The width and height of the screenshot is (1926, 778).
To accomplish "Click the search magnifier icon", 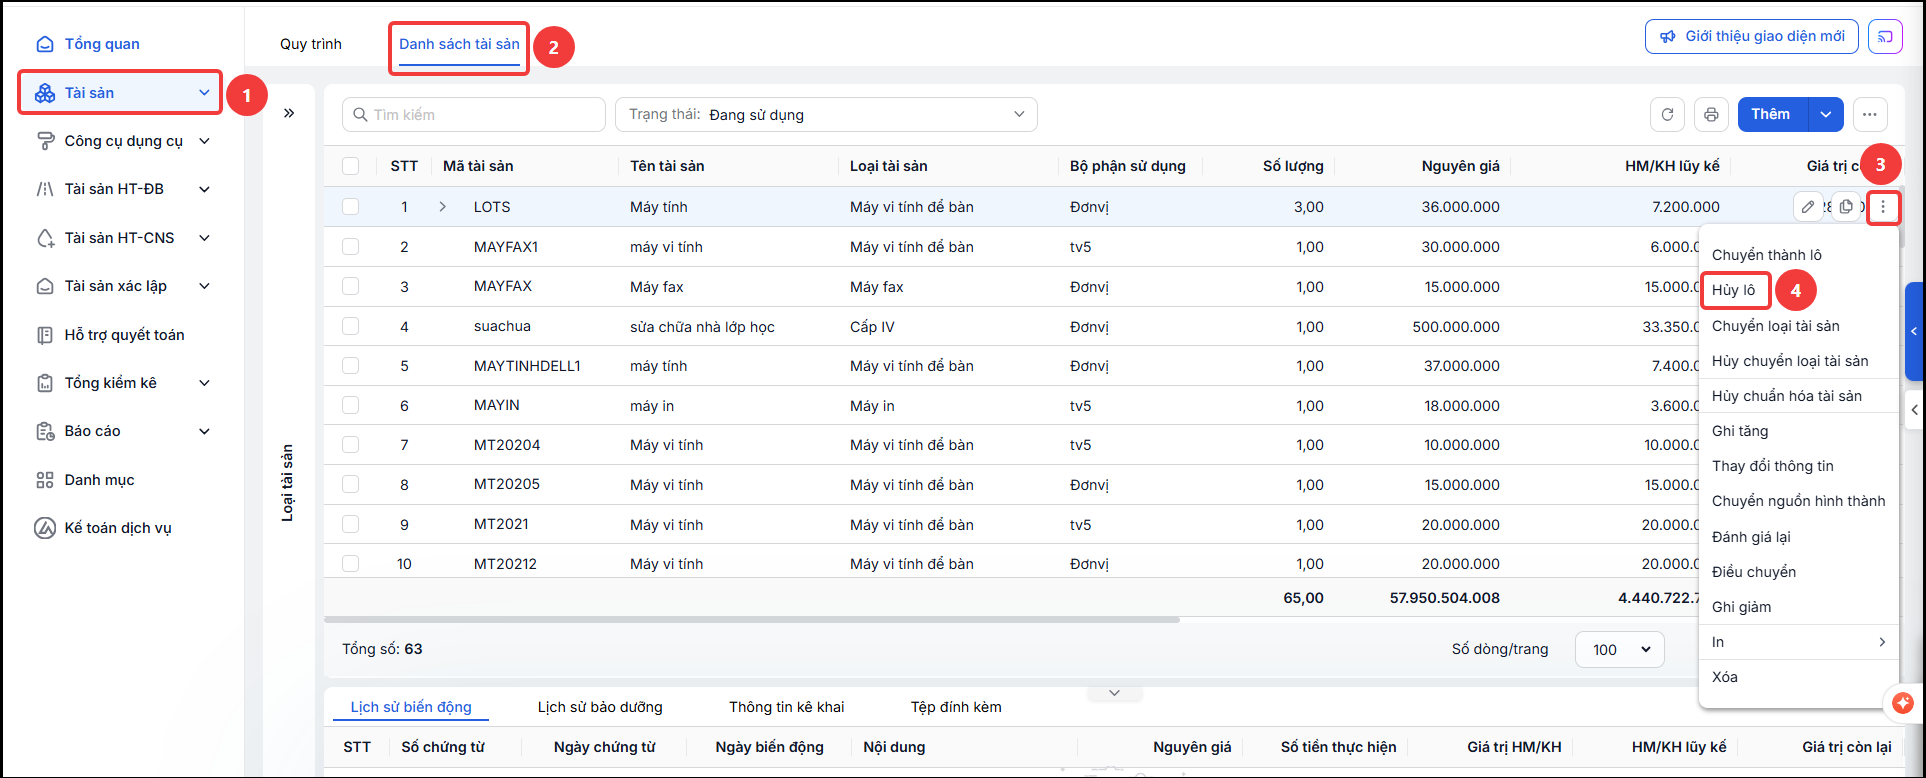I will 360,115.
